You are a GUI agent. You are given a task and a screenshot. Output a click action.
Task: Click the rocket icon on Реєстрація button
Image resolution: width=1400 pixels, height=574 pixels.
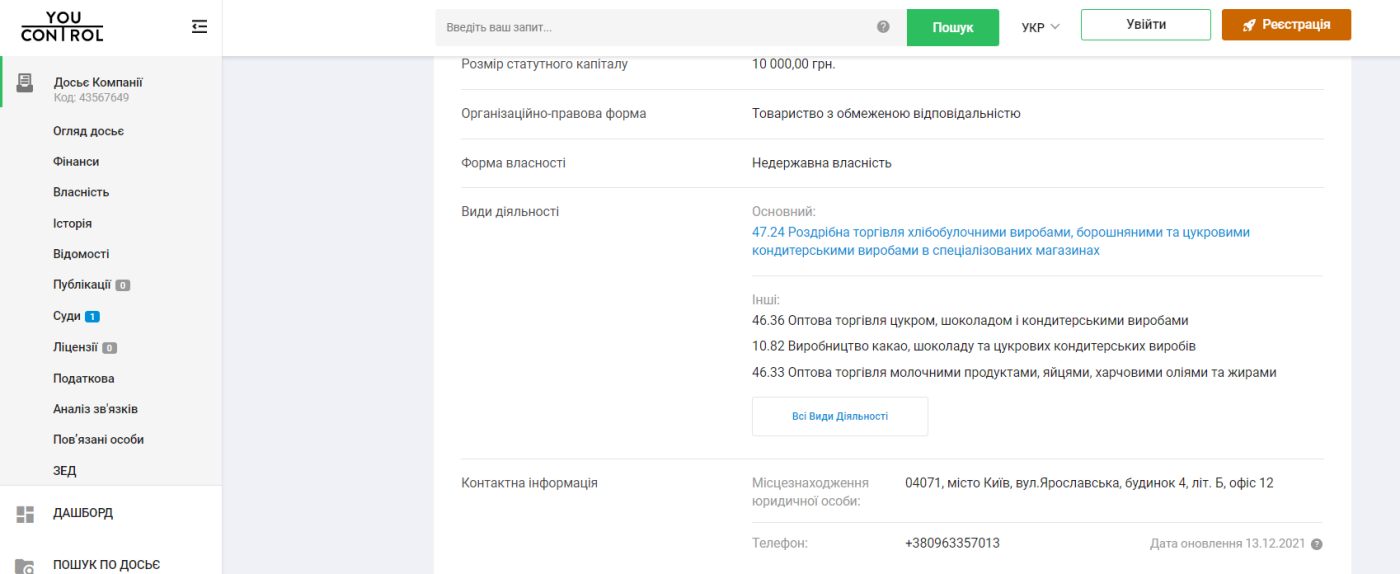coord(1249,25)
